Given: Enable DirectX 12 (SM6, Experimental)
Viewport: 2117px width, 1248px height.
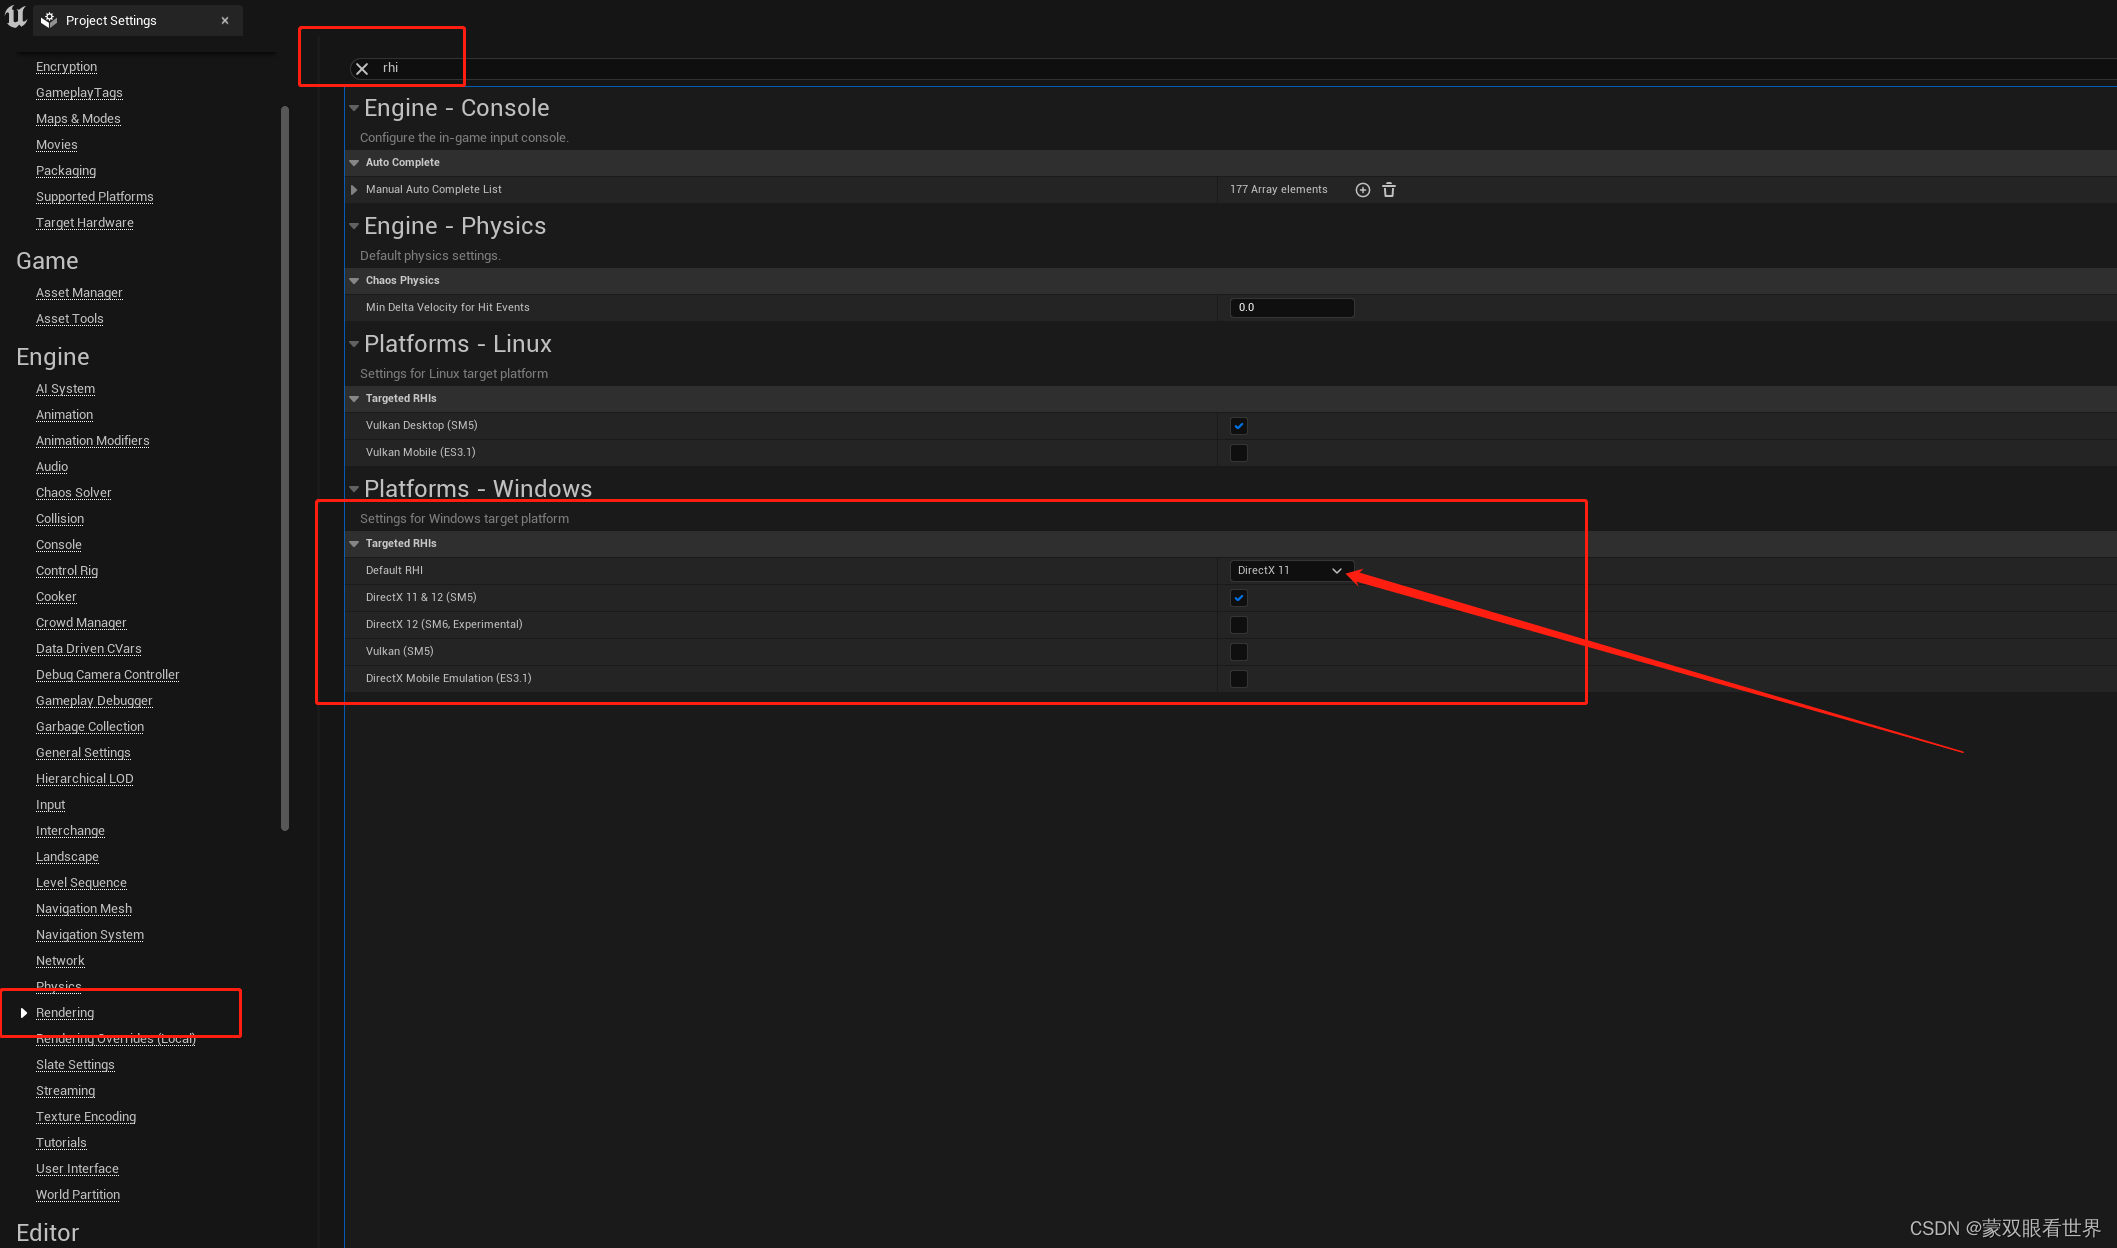Looking at the screenshot, I should (x=1238, y=624).
